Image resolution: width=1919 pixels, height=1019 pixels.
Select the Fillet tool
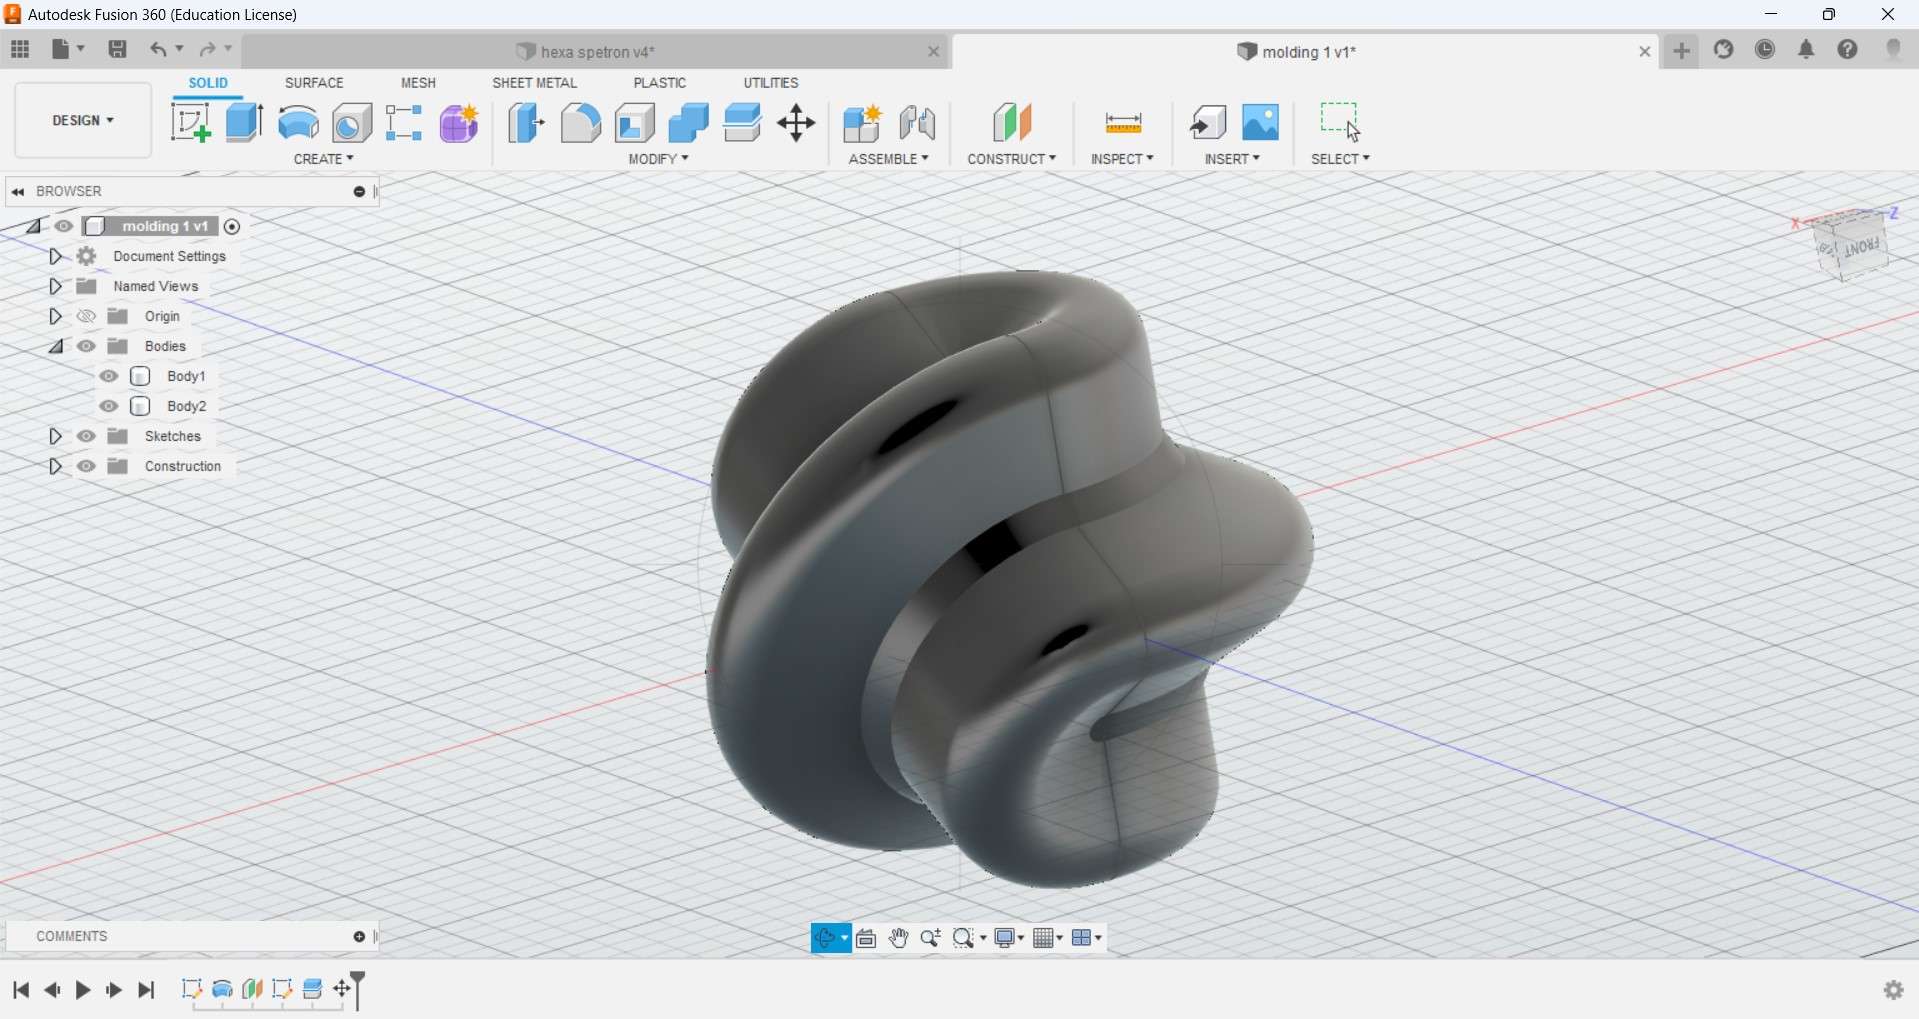581,123
